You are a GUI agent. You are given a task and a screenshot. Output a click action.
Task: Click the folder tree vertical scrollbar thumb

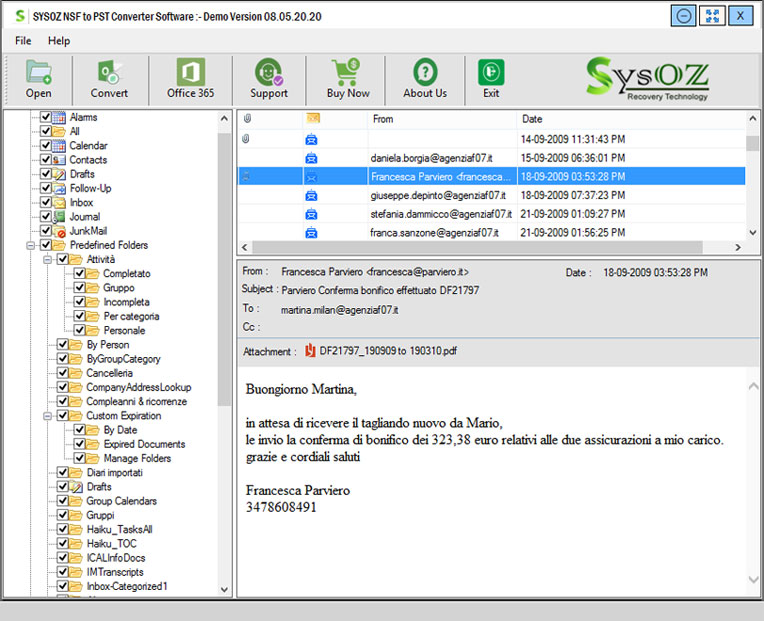pyautogui.click(x=224, y=269)
